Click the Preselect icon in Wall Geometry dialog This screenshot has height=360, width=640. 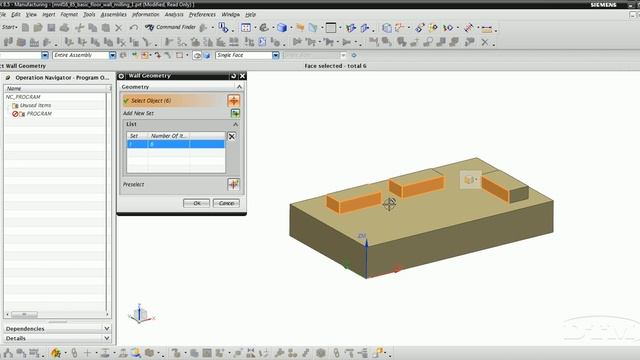click(x=233, y=184)
